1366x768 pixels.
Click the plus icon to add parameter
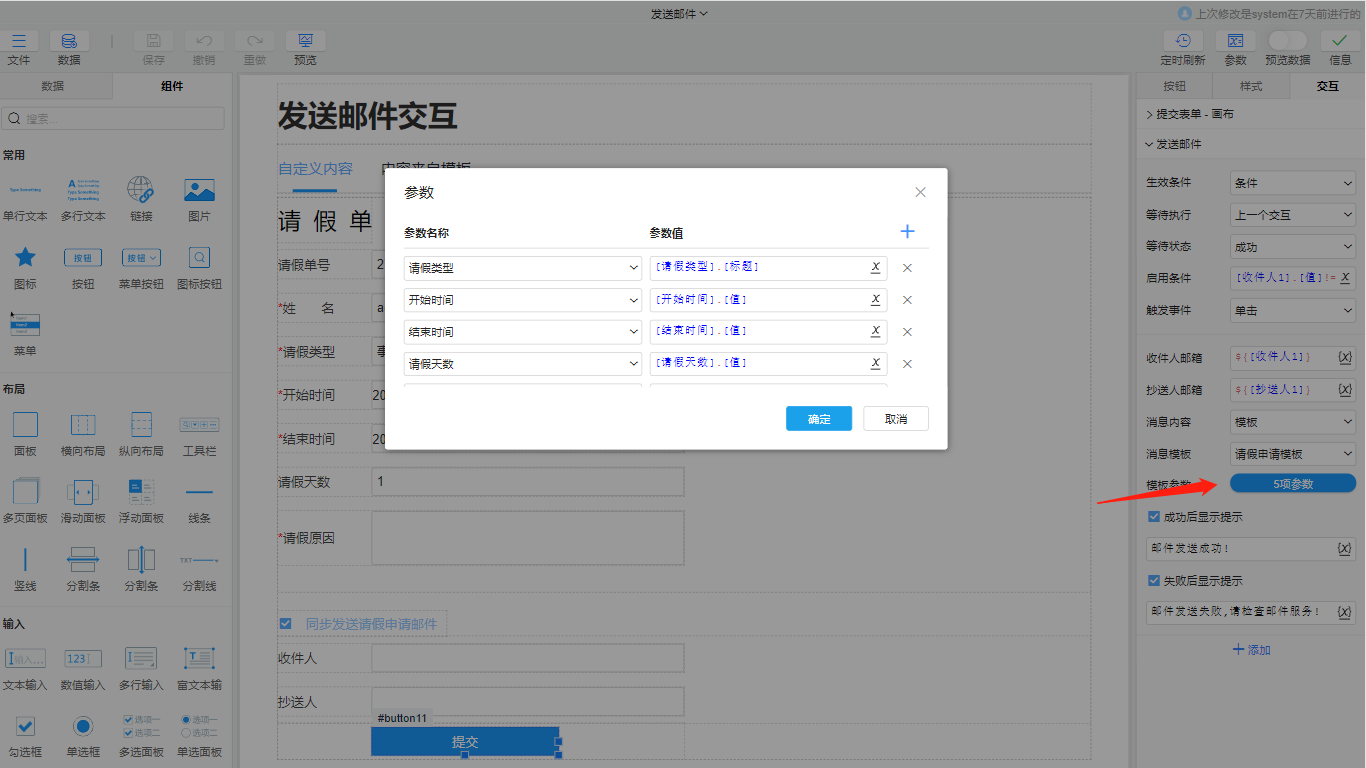coord(907,232)
